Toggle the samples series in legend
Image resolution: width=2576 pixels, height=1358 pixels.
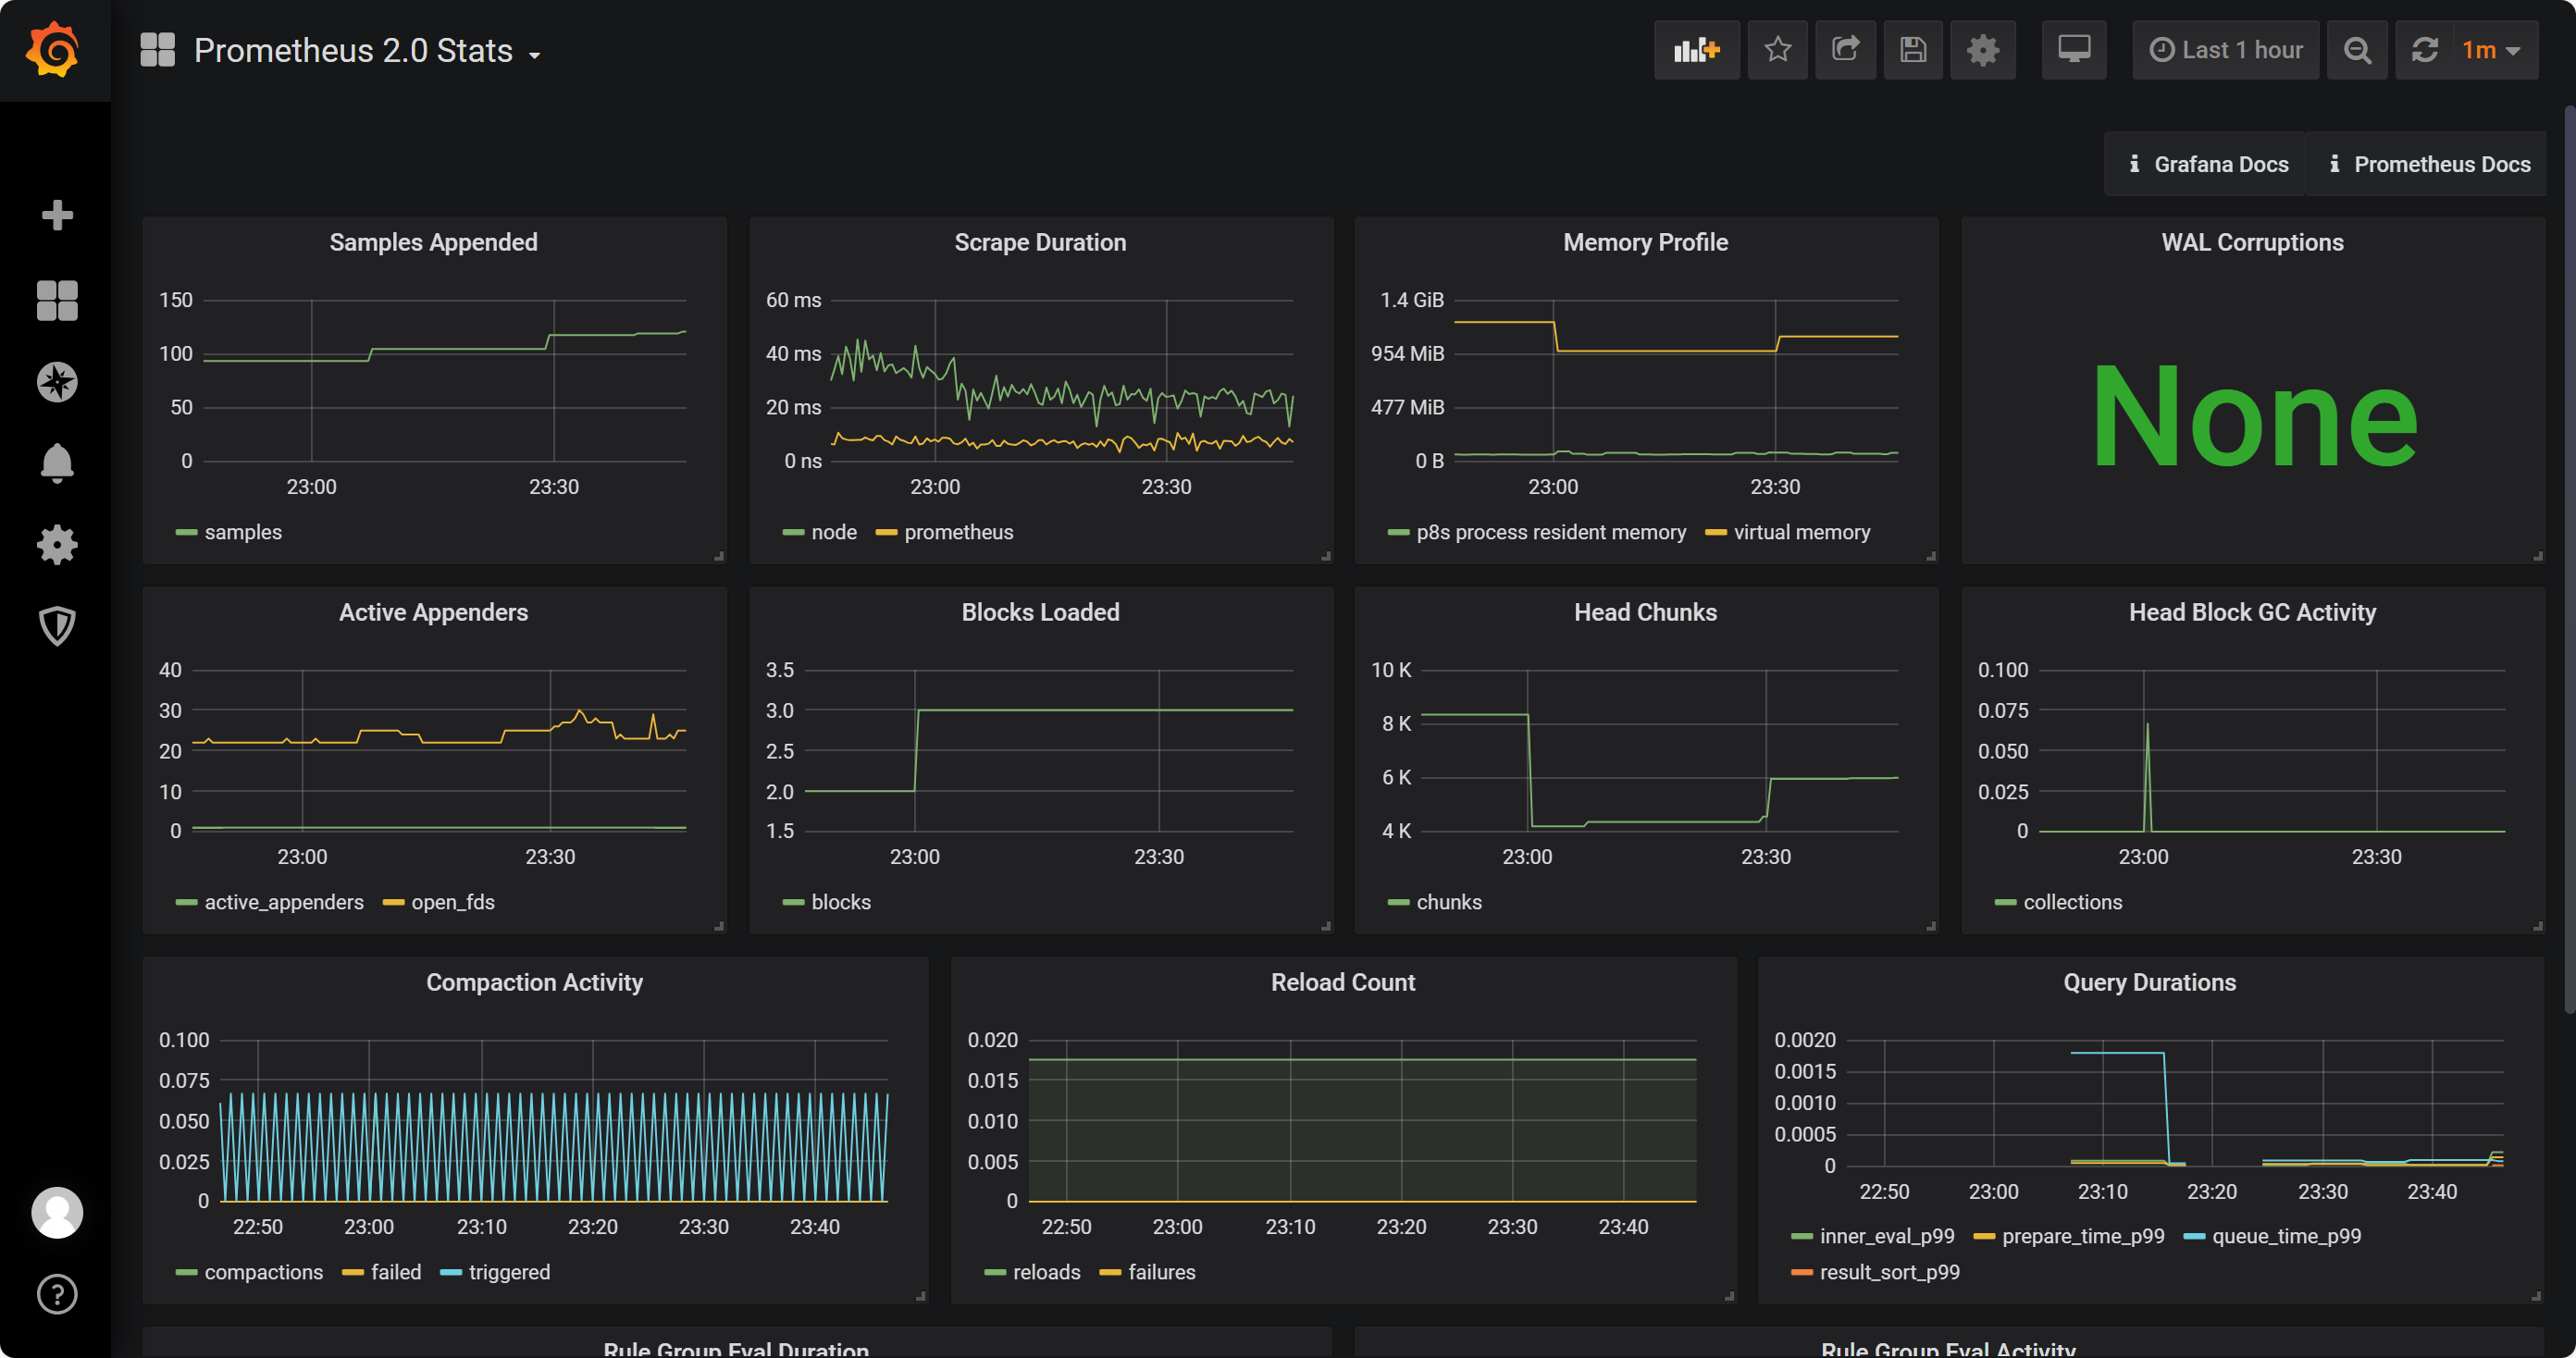[x=243, y=533]
